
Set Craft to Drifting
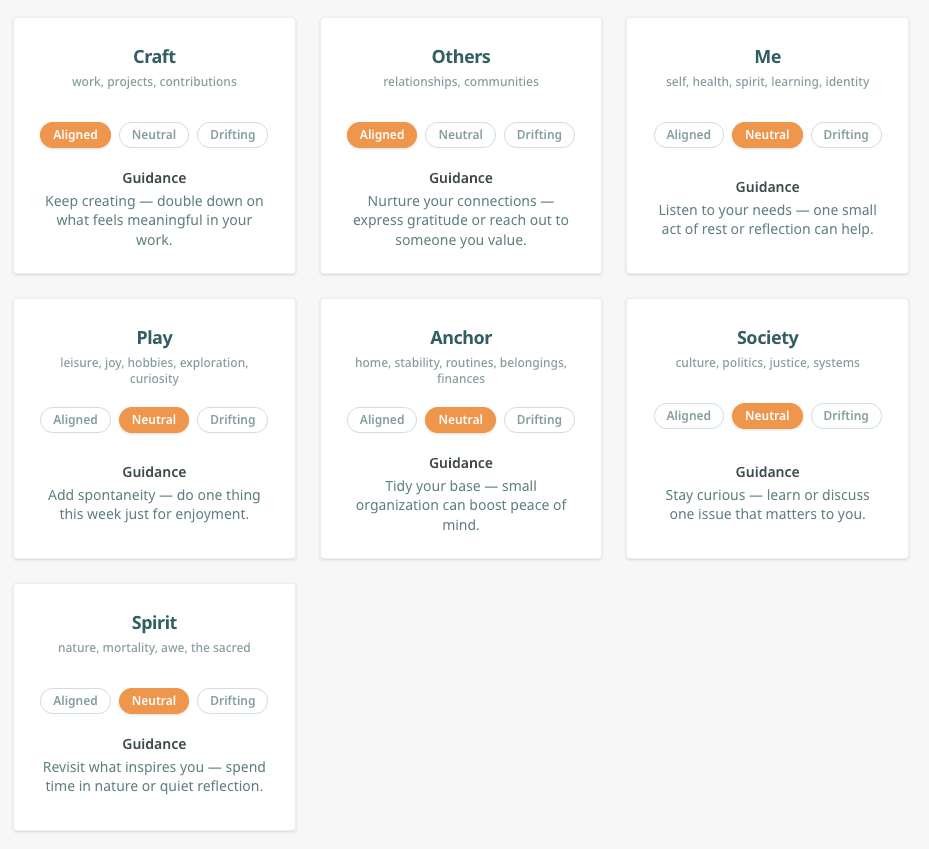[x=232, y=135]
